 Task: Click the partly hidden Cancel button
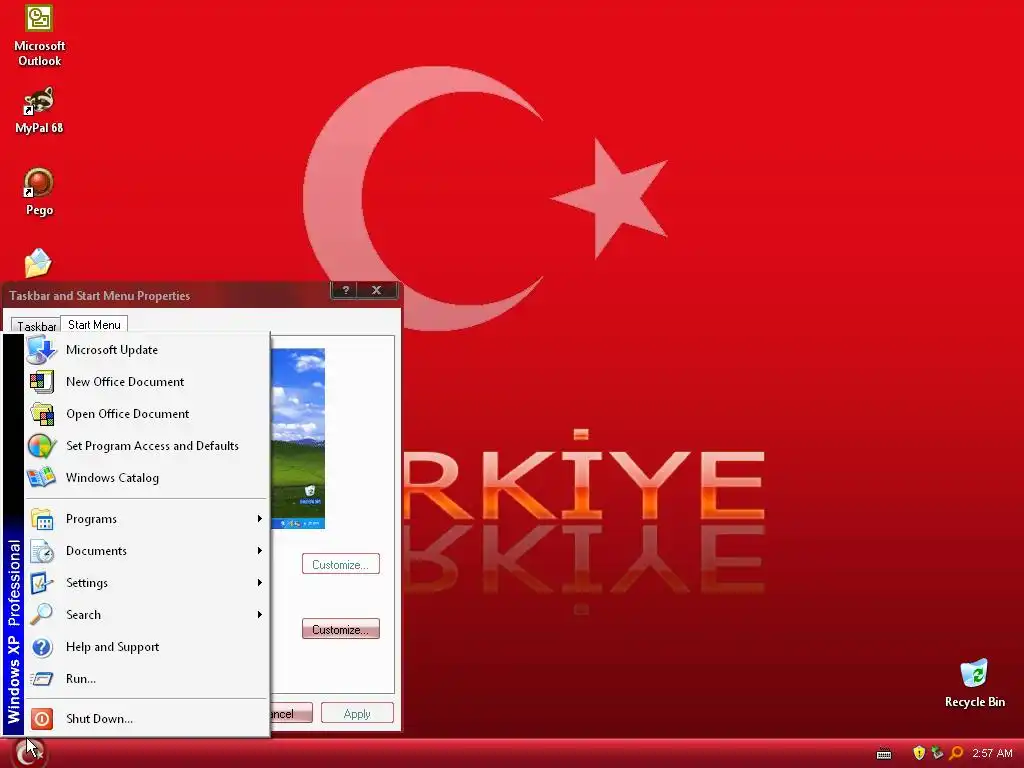coord(291,714)
